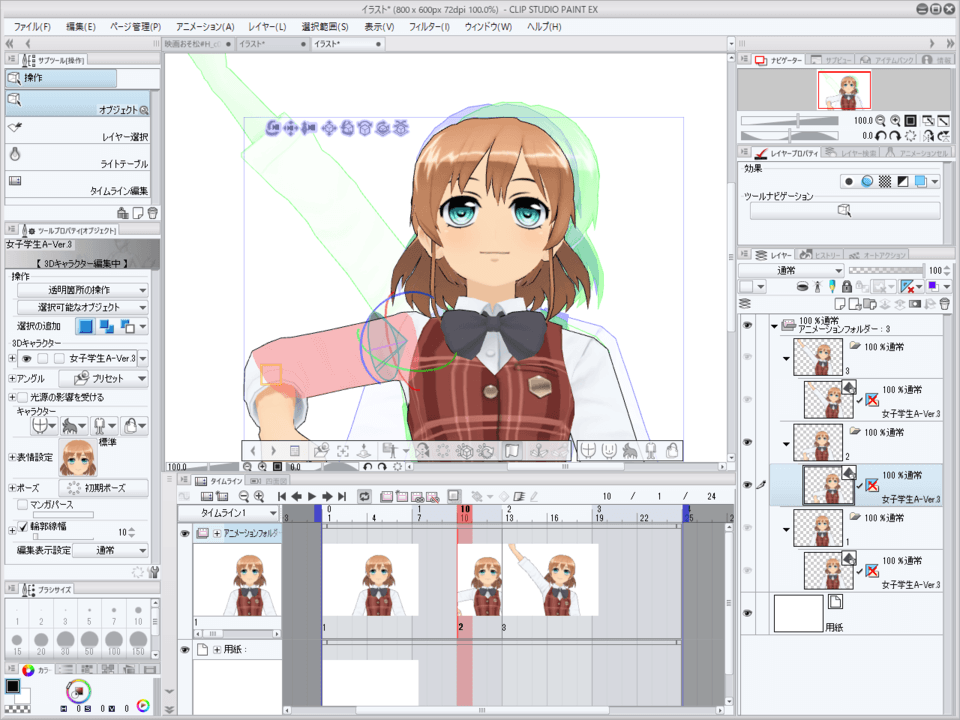Image resolution: width=960 pixels, height=720 pixels.
Task: Open the アニメーション(A) menu
Action: (204, 26)
